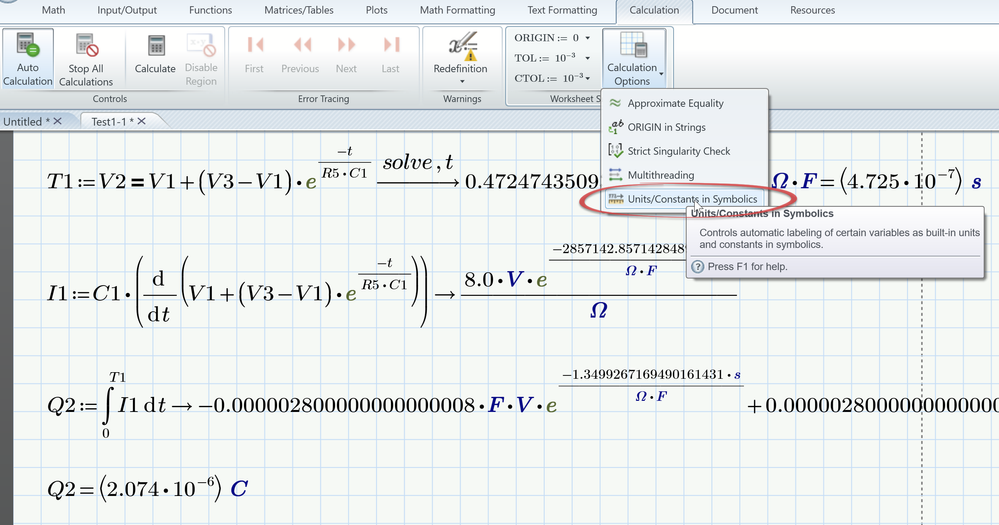
Task: Jump to Previous error trace
Action: [x=300, y=54]
